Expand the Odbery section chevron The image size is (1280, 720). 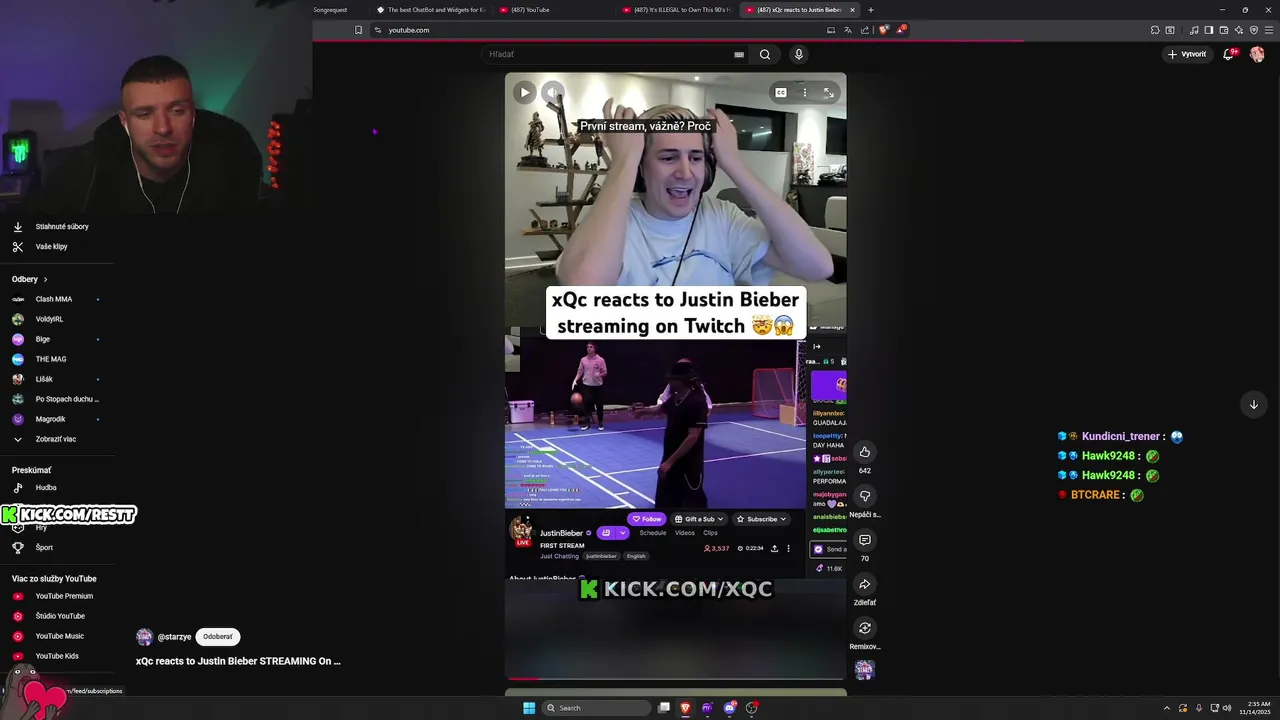45,280
